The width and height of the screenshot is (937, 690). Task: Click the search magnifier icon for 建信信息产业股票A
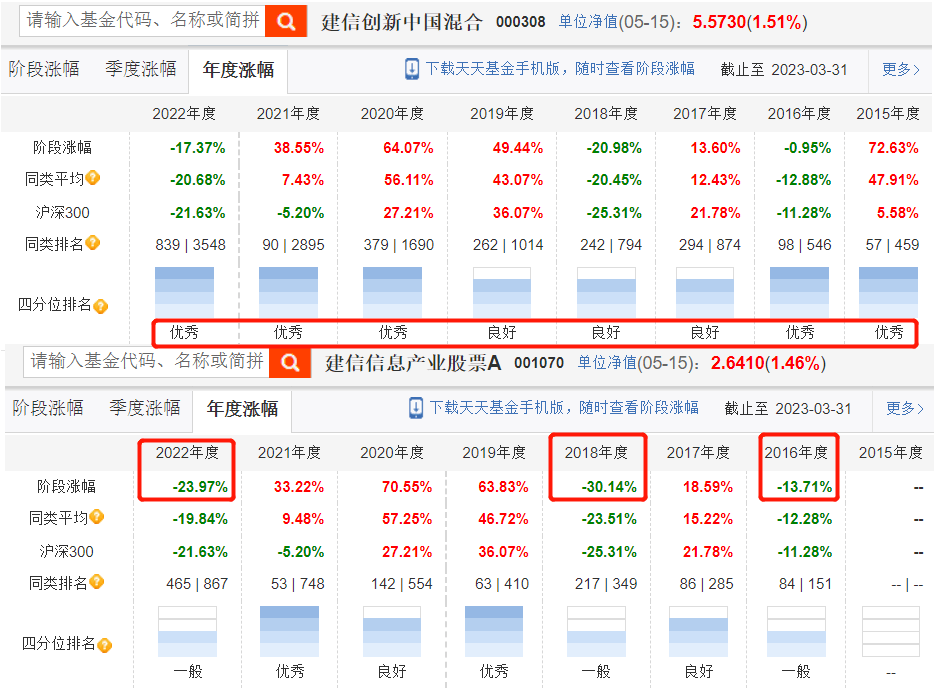290,363
